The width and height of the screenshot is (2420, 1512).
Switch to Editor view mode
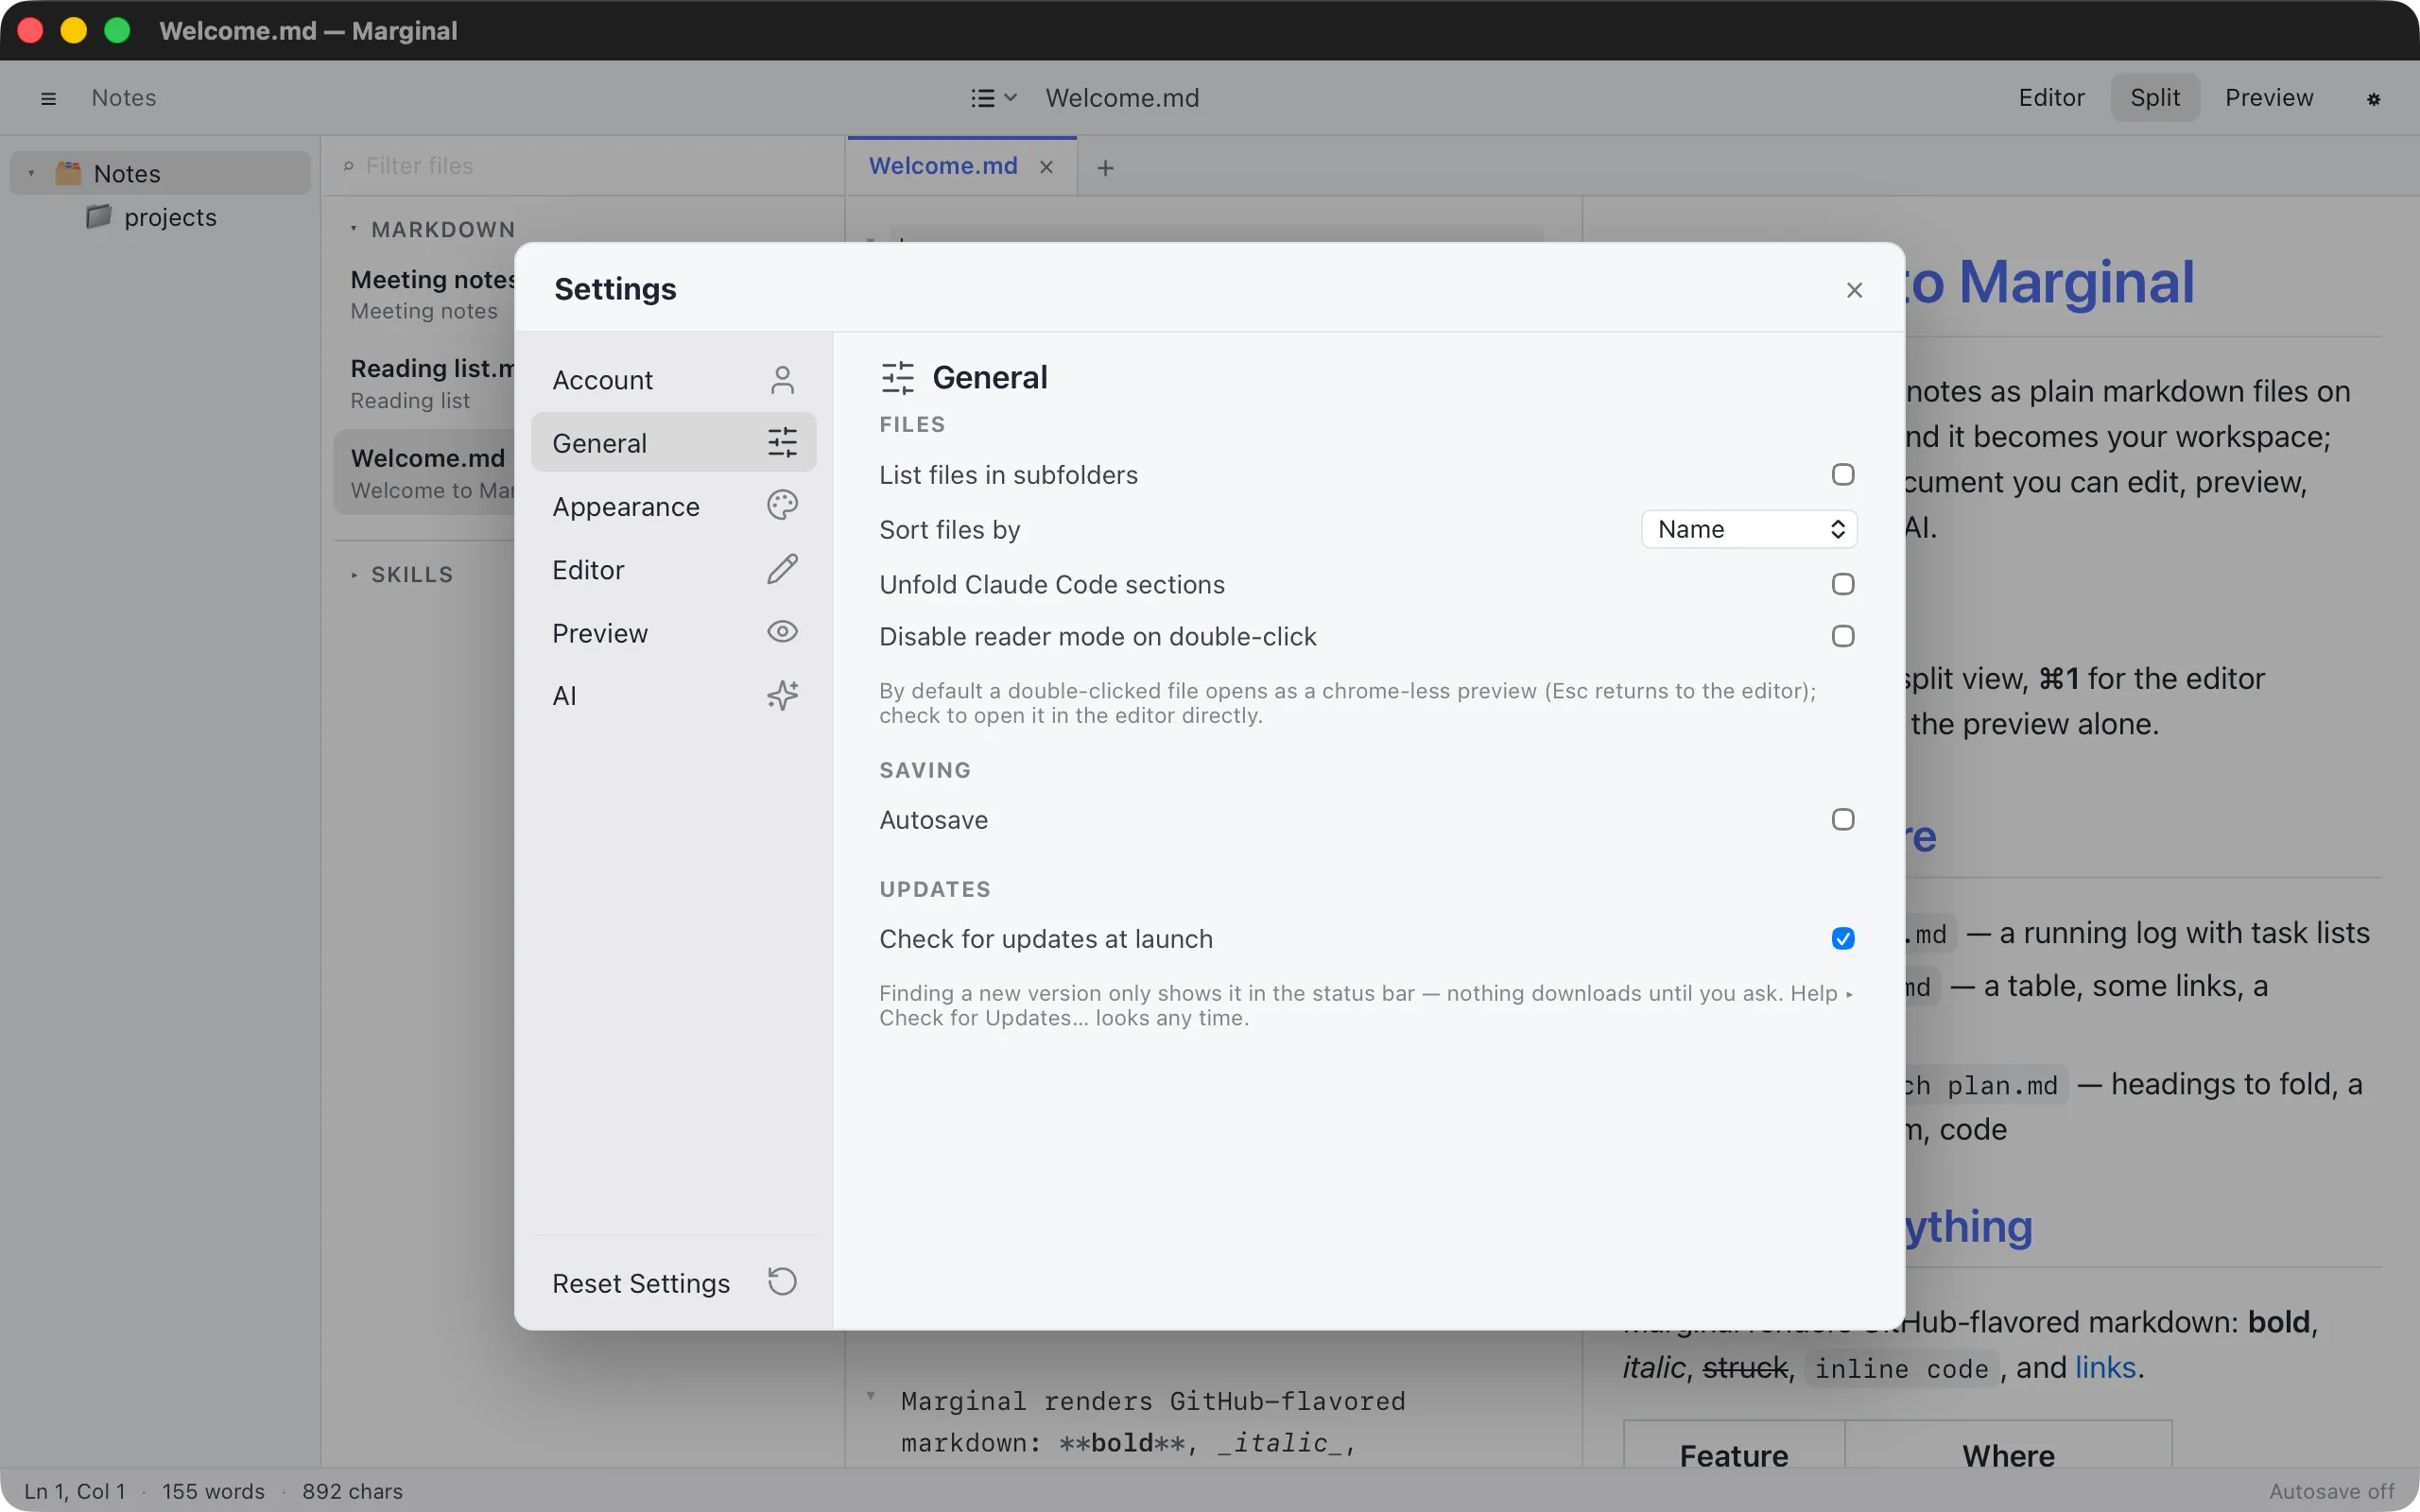(2051, 97)
